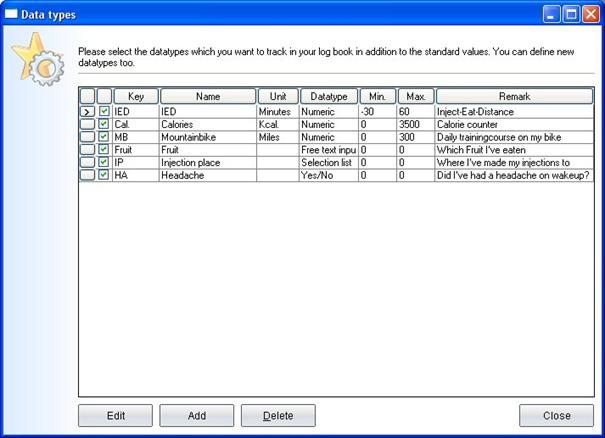Uncheck the IED row checkbox

tap(104, 112)
